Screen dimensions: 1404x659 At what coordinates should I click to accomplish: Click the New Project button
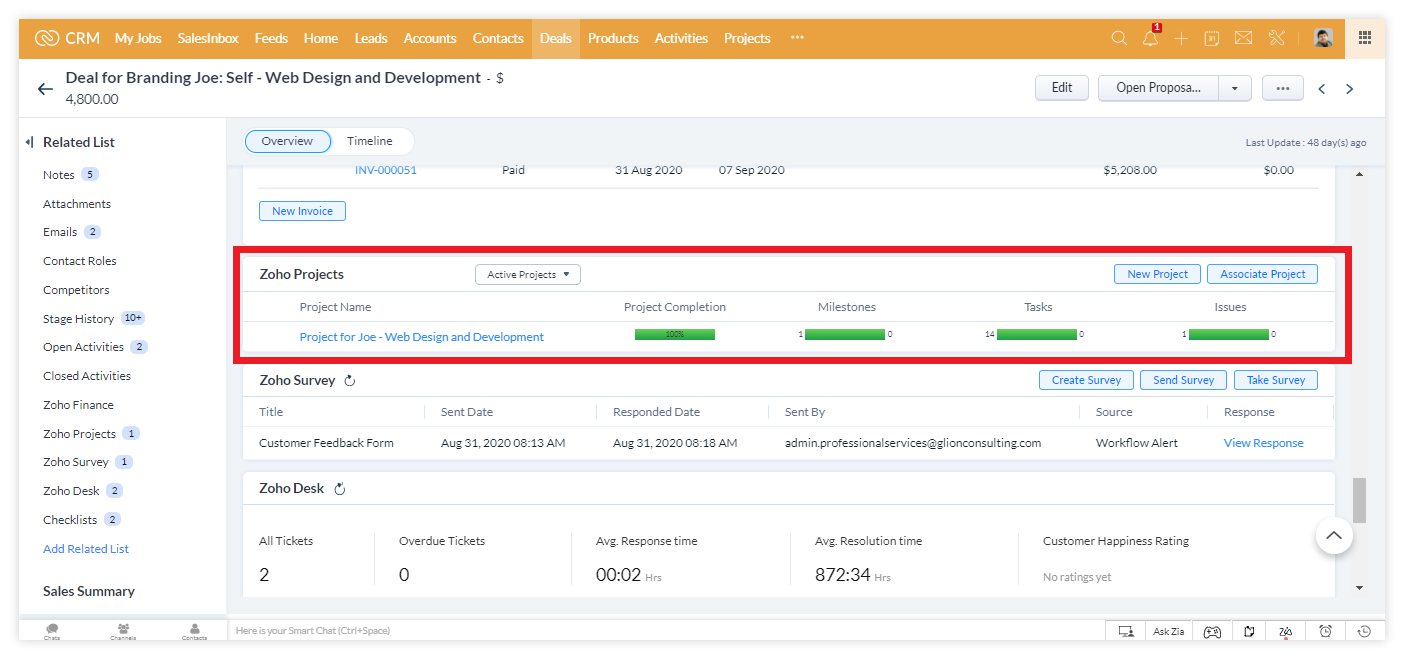pos(1157,274)
